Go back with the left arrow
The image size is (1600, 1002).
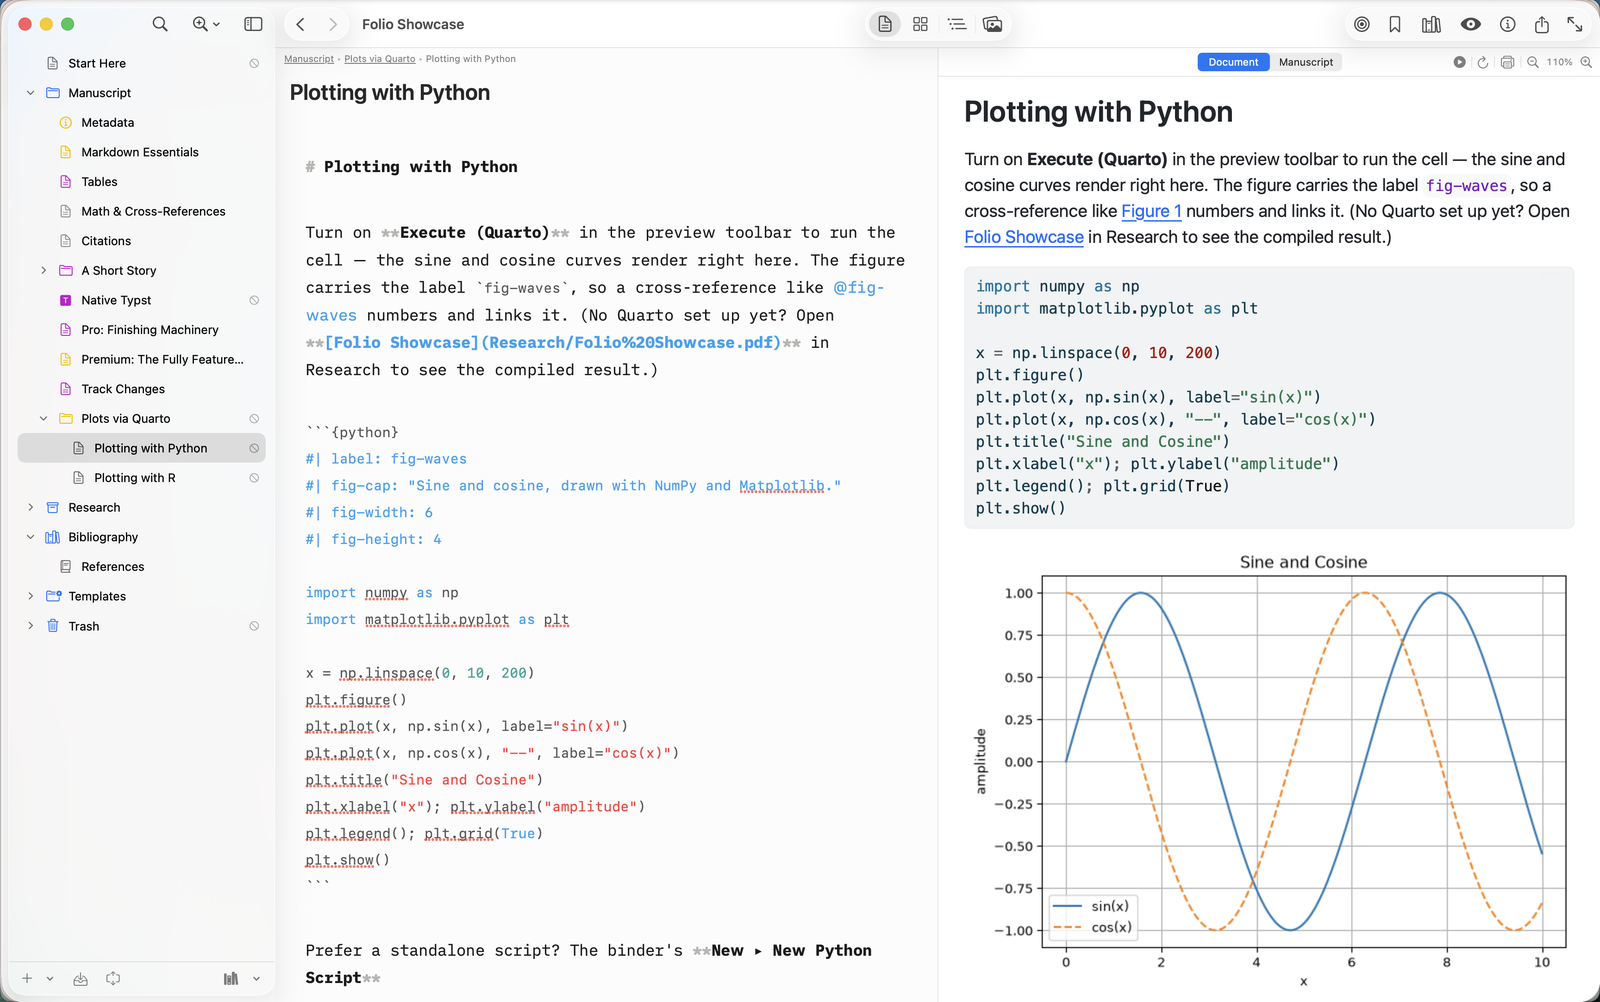(x=300, y=24)
